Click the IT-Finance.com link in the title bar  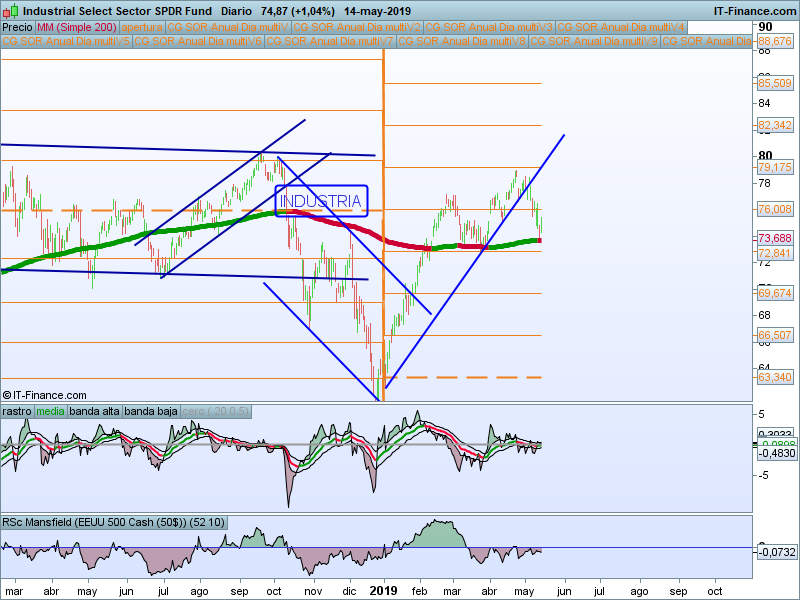(x=755, y=11)
